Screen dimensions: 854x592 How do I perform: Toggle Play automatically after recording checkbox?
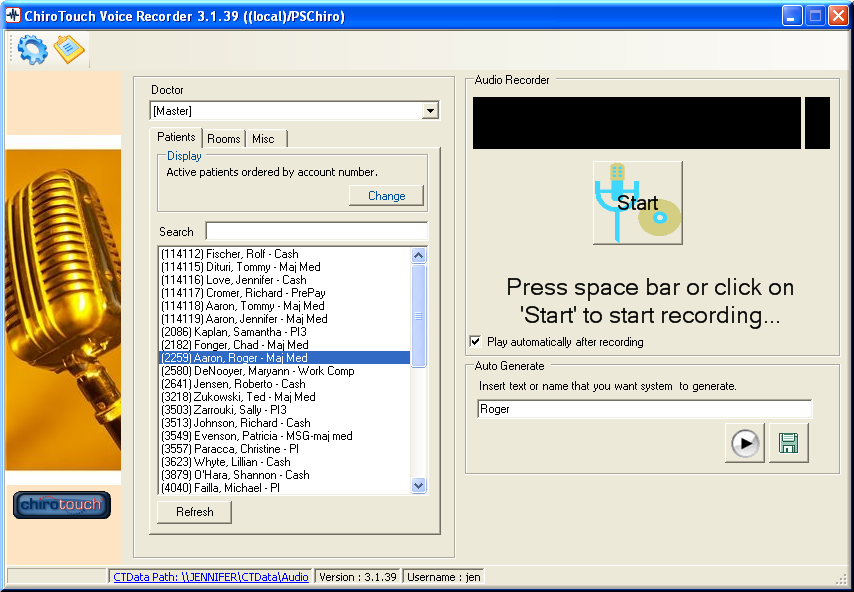tap(475, 342)
